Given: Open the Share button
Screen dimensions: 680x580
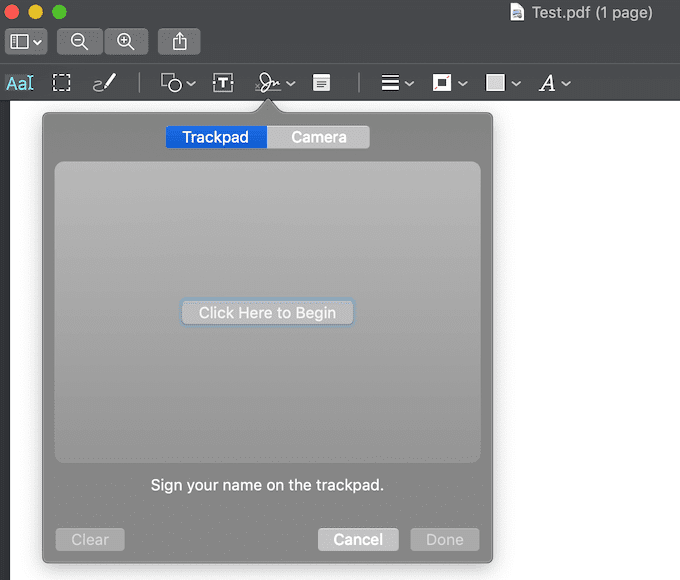Looking at the screenshot, I should (x=179, y=42).
